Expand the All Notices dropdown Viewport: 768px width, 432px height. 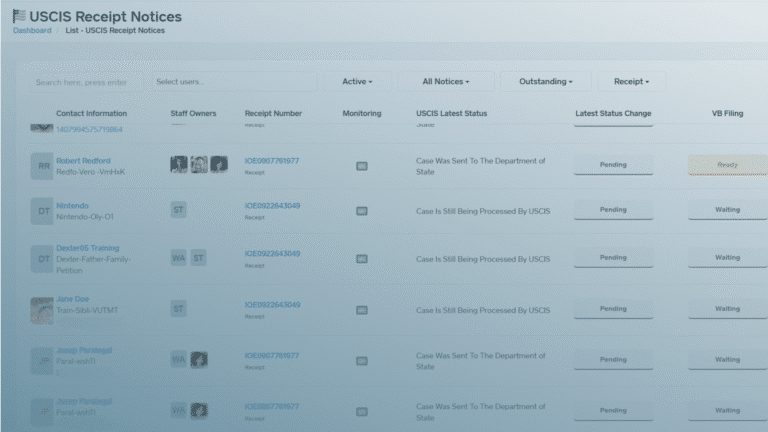point(445,81)
